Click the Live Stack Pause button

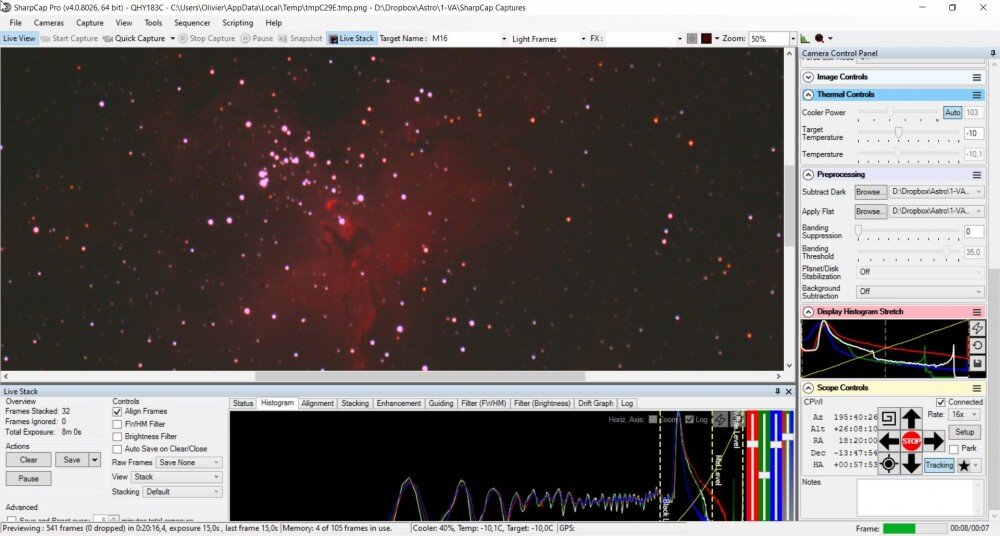point(29,478)
